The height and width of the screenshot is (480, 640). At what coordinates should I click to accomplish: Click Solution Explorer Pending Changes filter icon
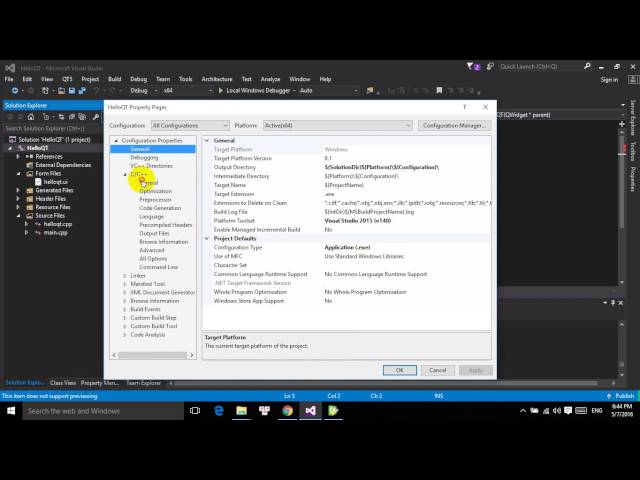46,117
